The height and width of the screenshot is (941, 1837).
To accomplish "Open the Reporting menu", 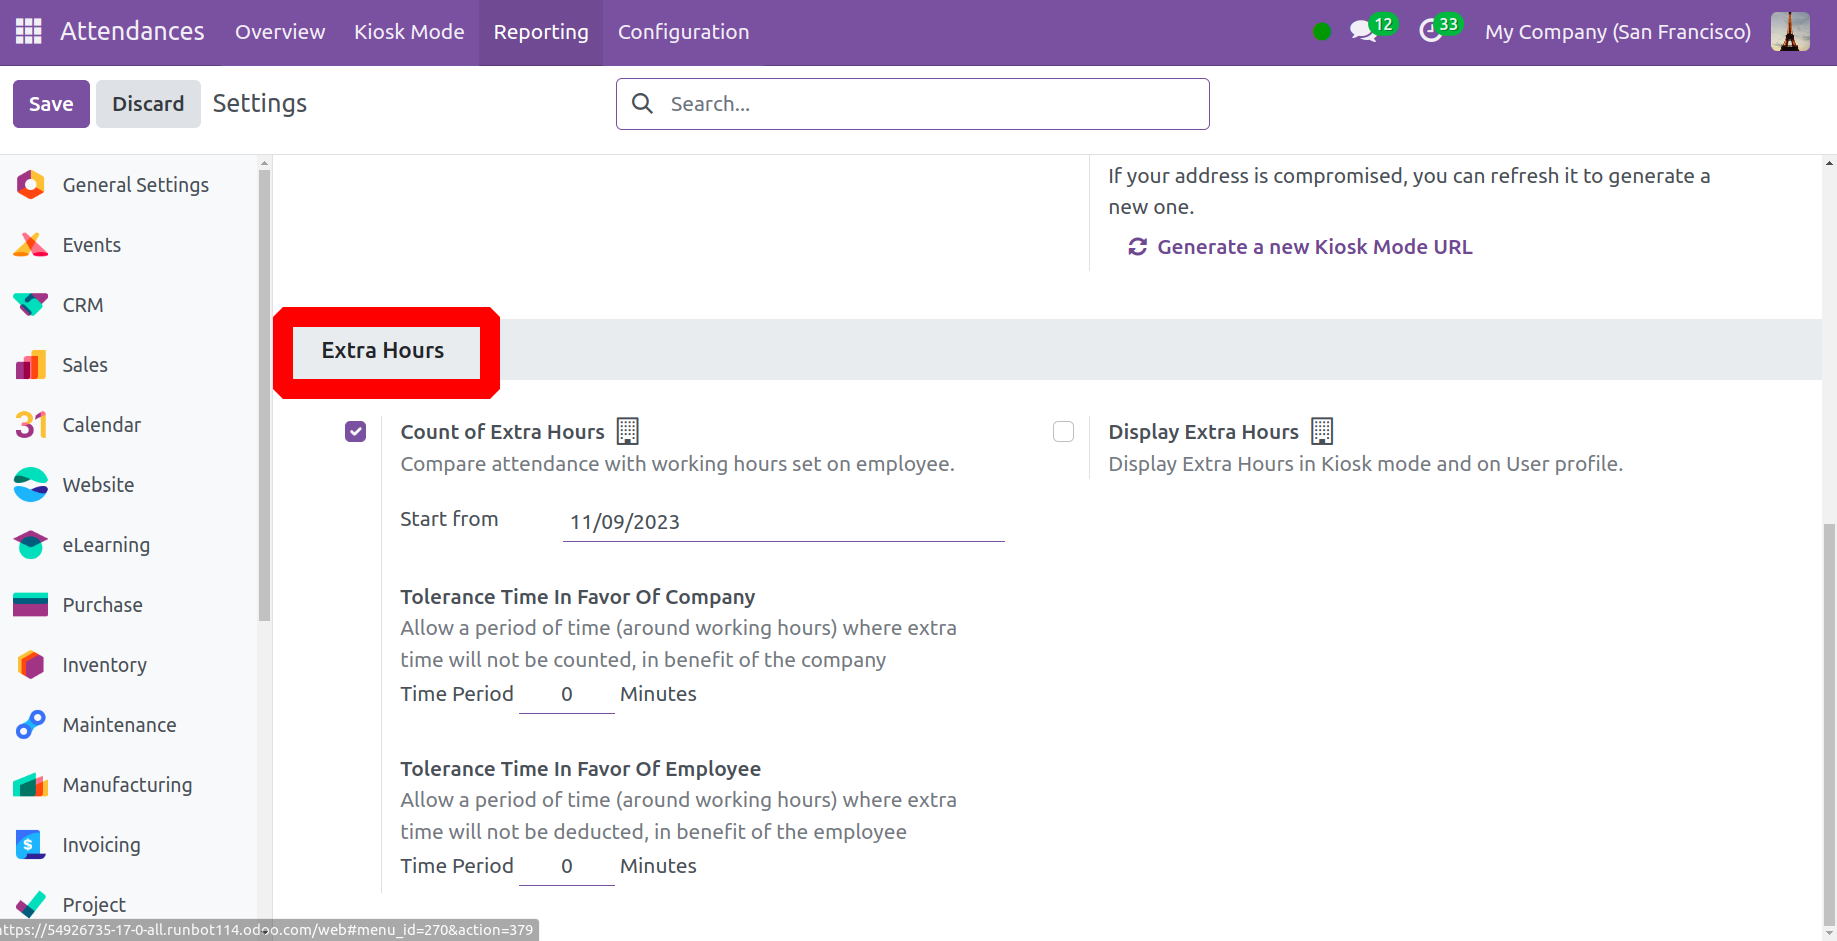I will [540, 32].
